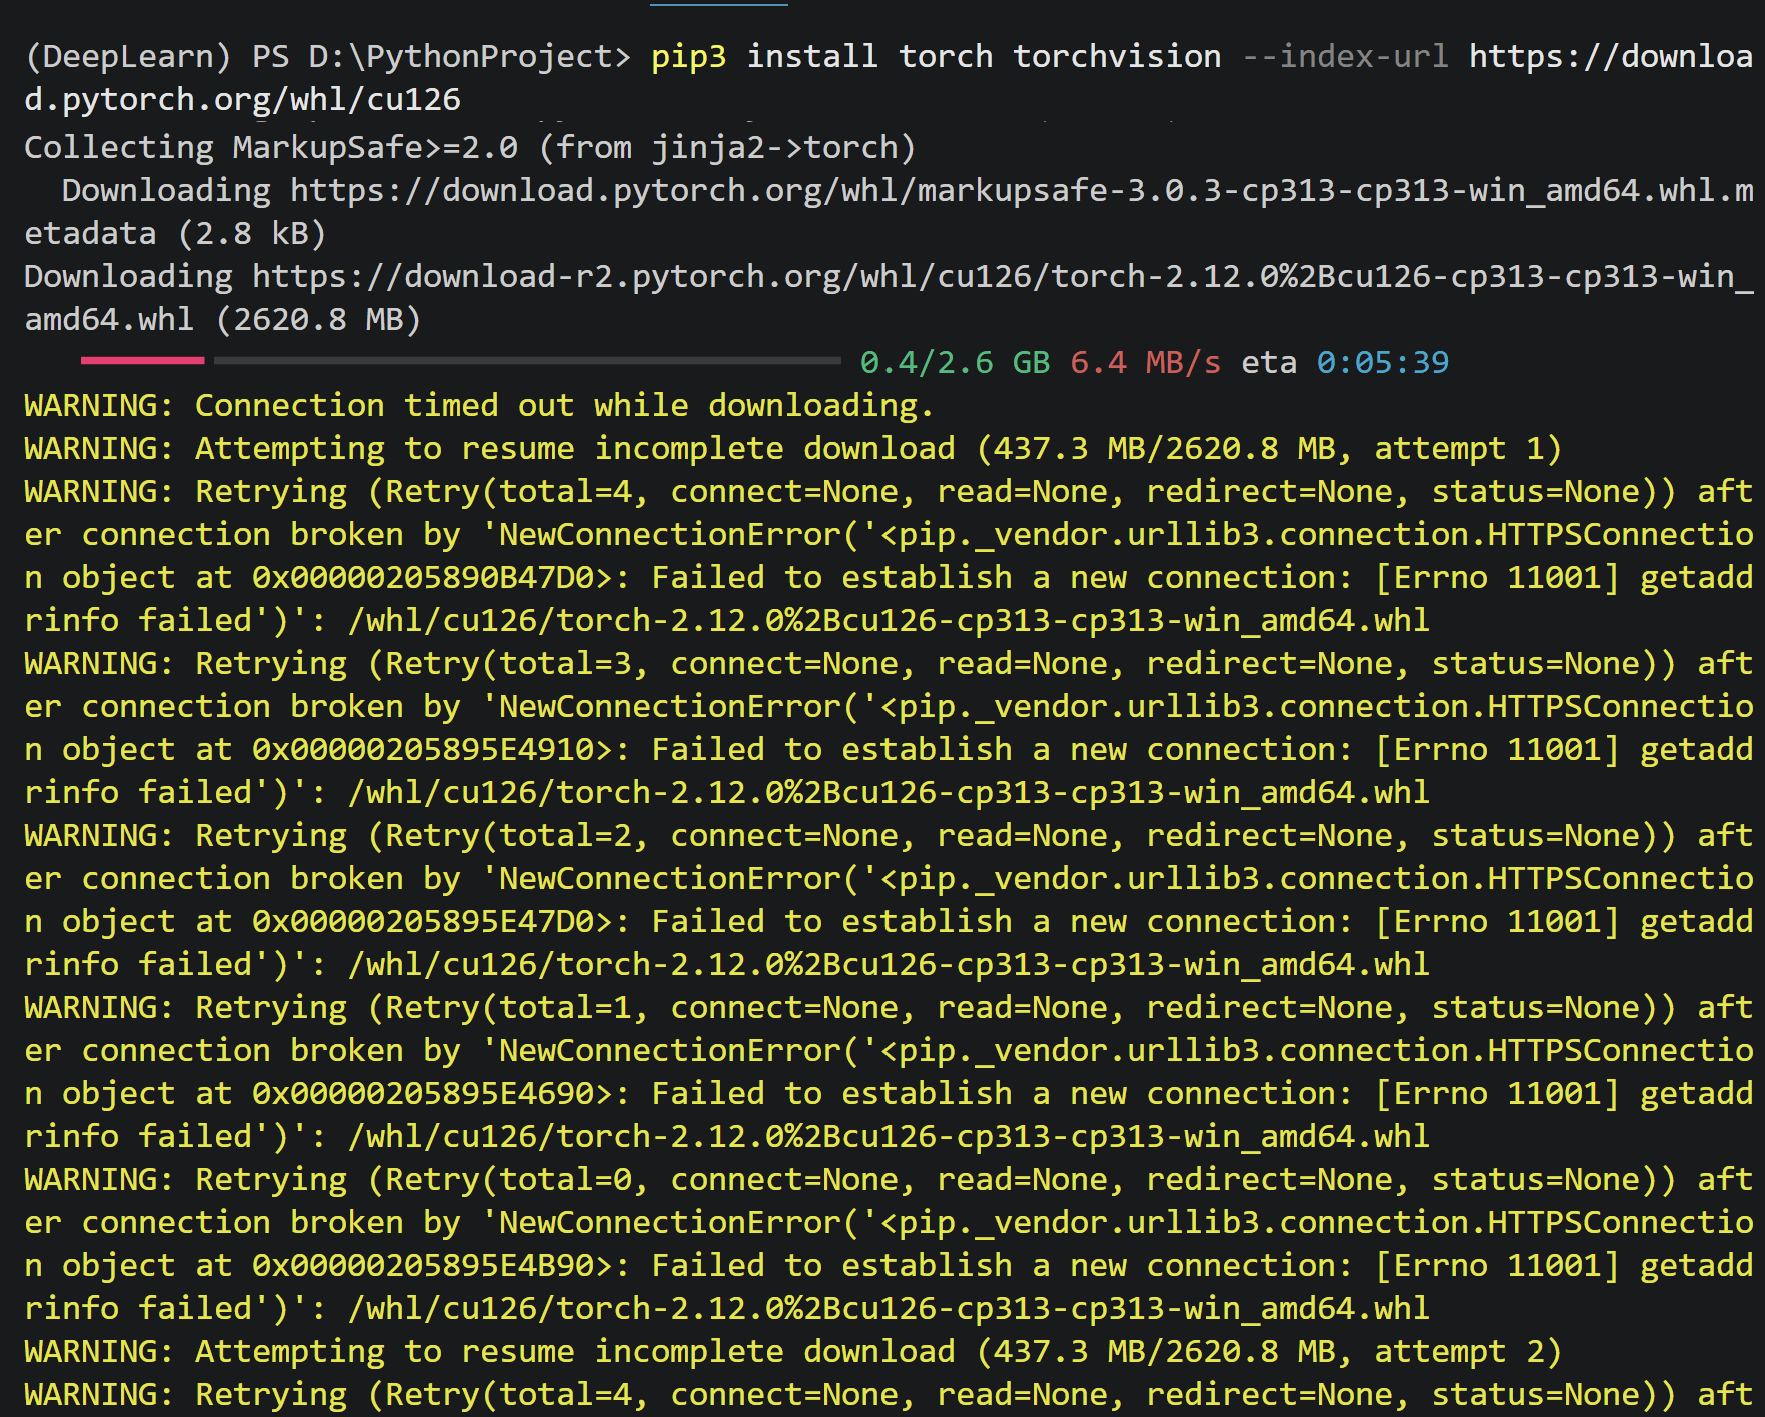
Task: Click the "(DeepLearn)" environment prefix in the prompt
Action: [x=128, y=57]
